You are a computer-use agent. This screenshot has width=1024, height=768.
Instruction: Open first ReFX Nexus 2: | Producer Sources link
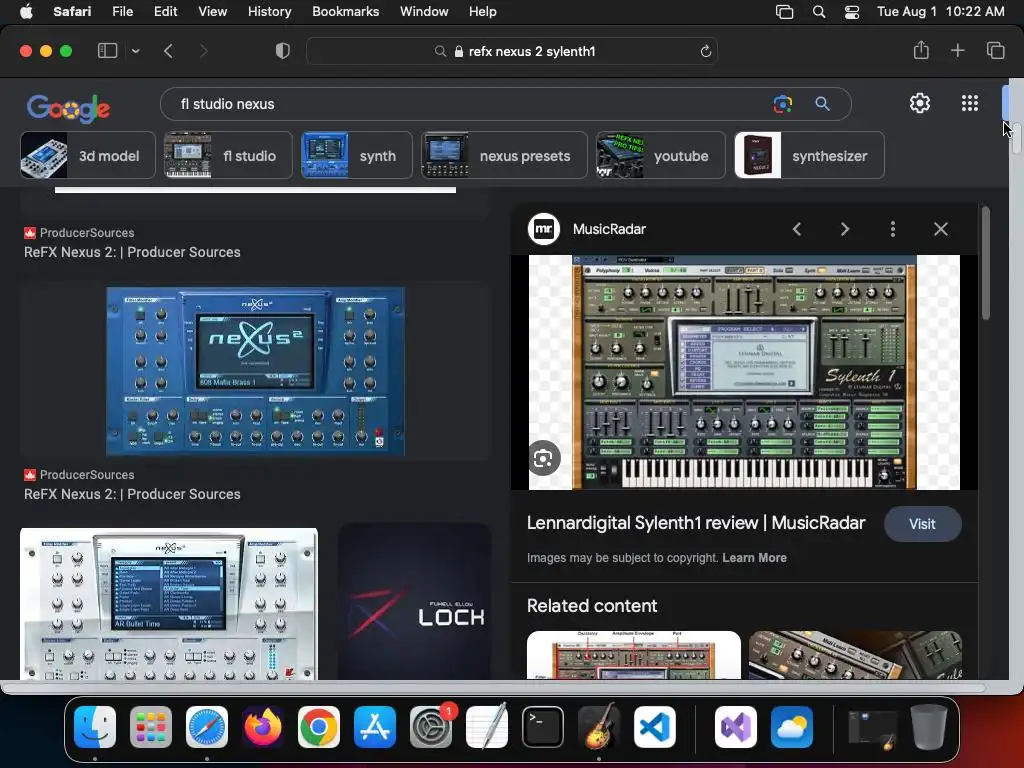[132, 252]
